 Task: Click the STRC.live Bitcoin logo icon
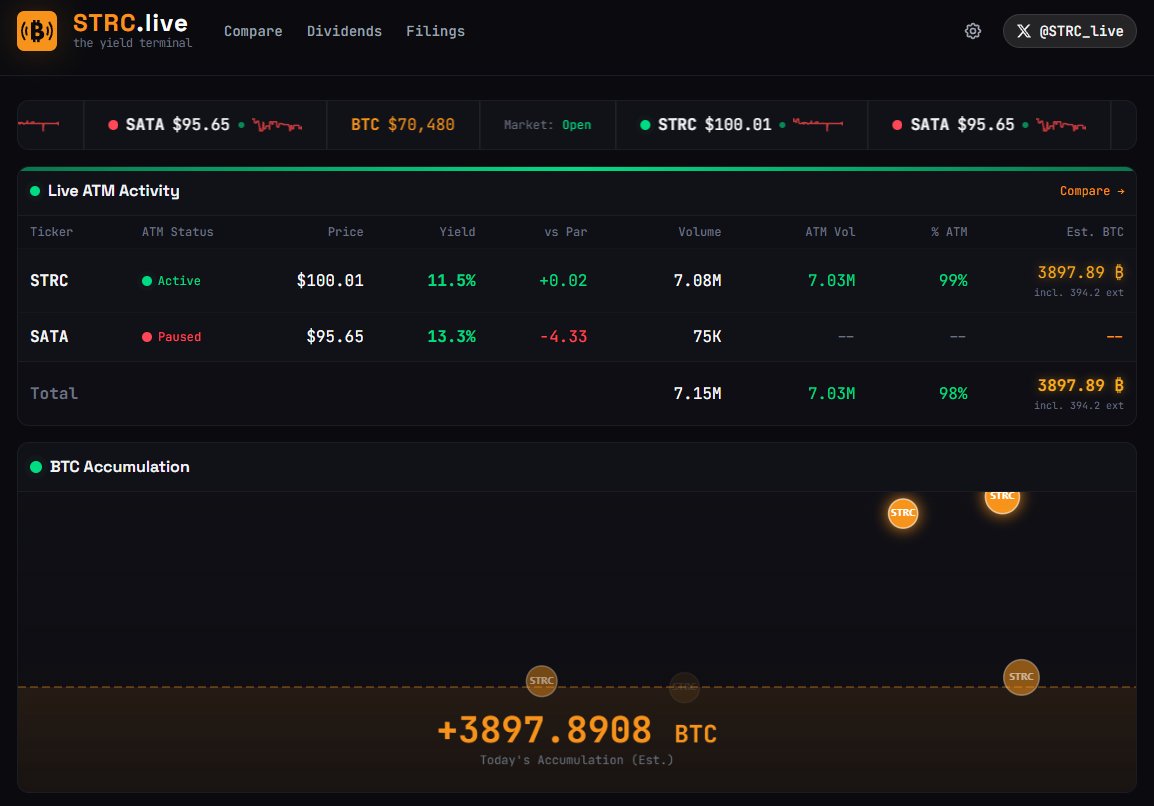[36, 31]
